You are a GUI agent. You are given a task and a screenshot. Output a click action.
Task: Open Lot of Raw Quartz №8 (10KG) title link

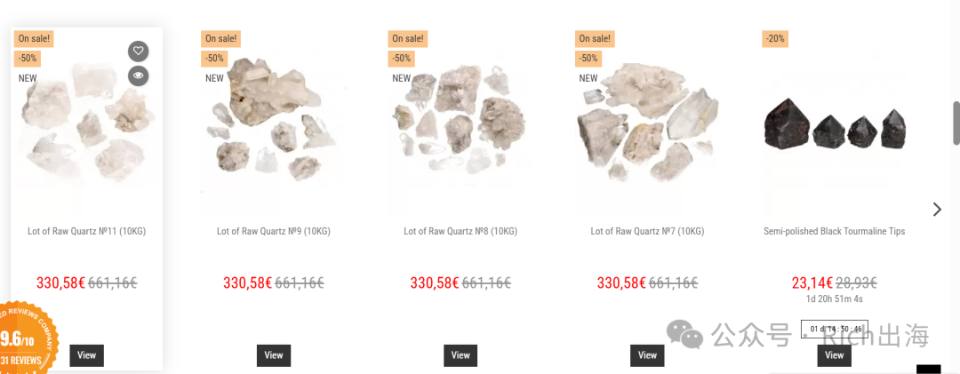460,231
